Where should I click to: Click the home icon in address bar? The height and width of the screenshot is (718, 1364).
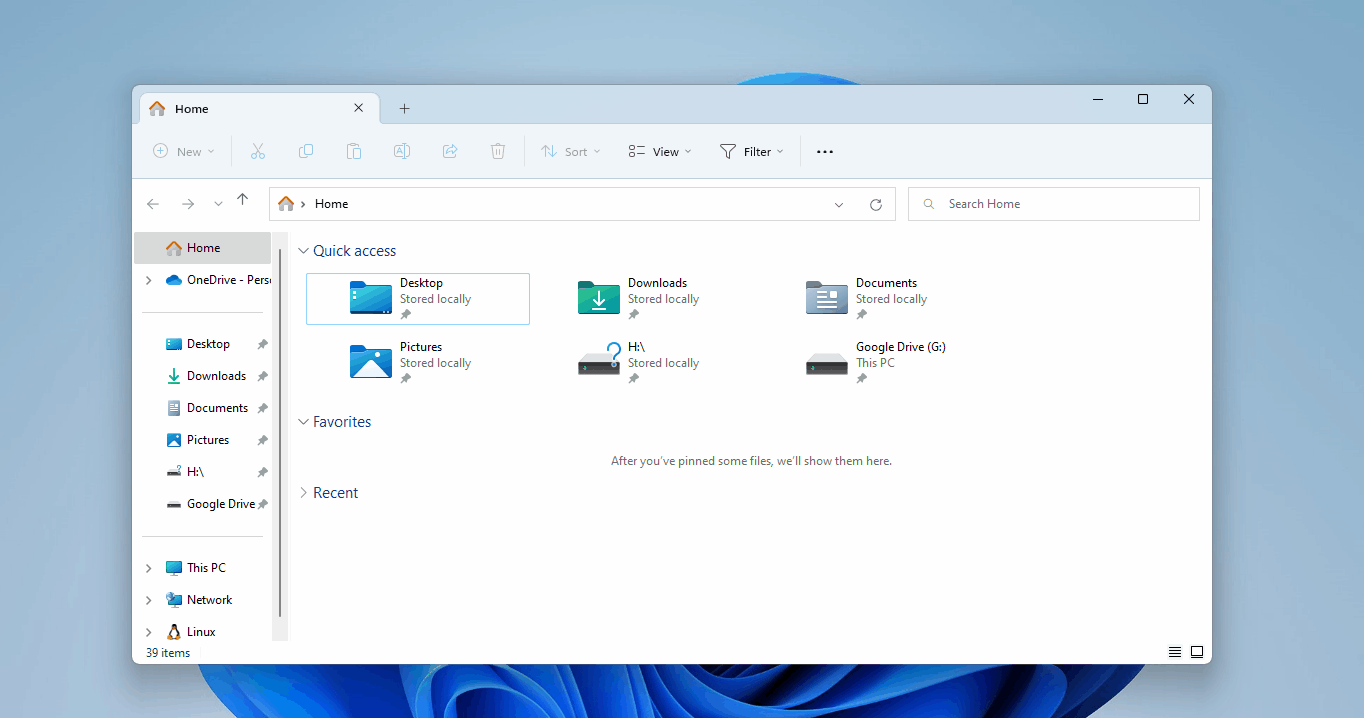[286, 204]
